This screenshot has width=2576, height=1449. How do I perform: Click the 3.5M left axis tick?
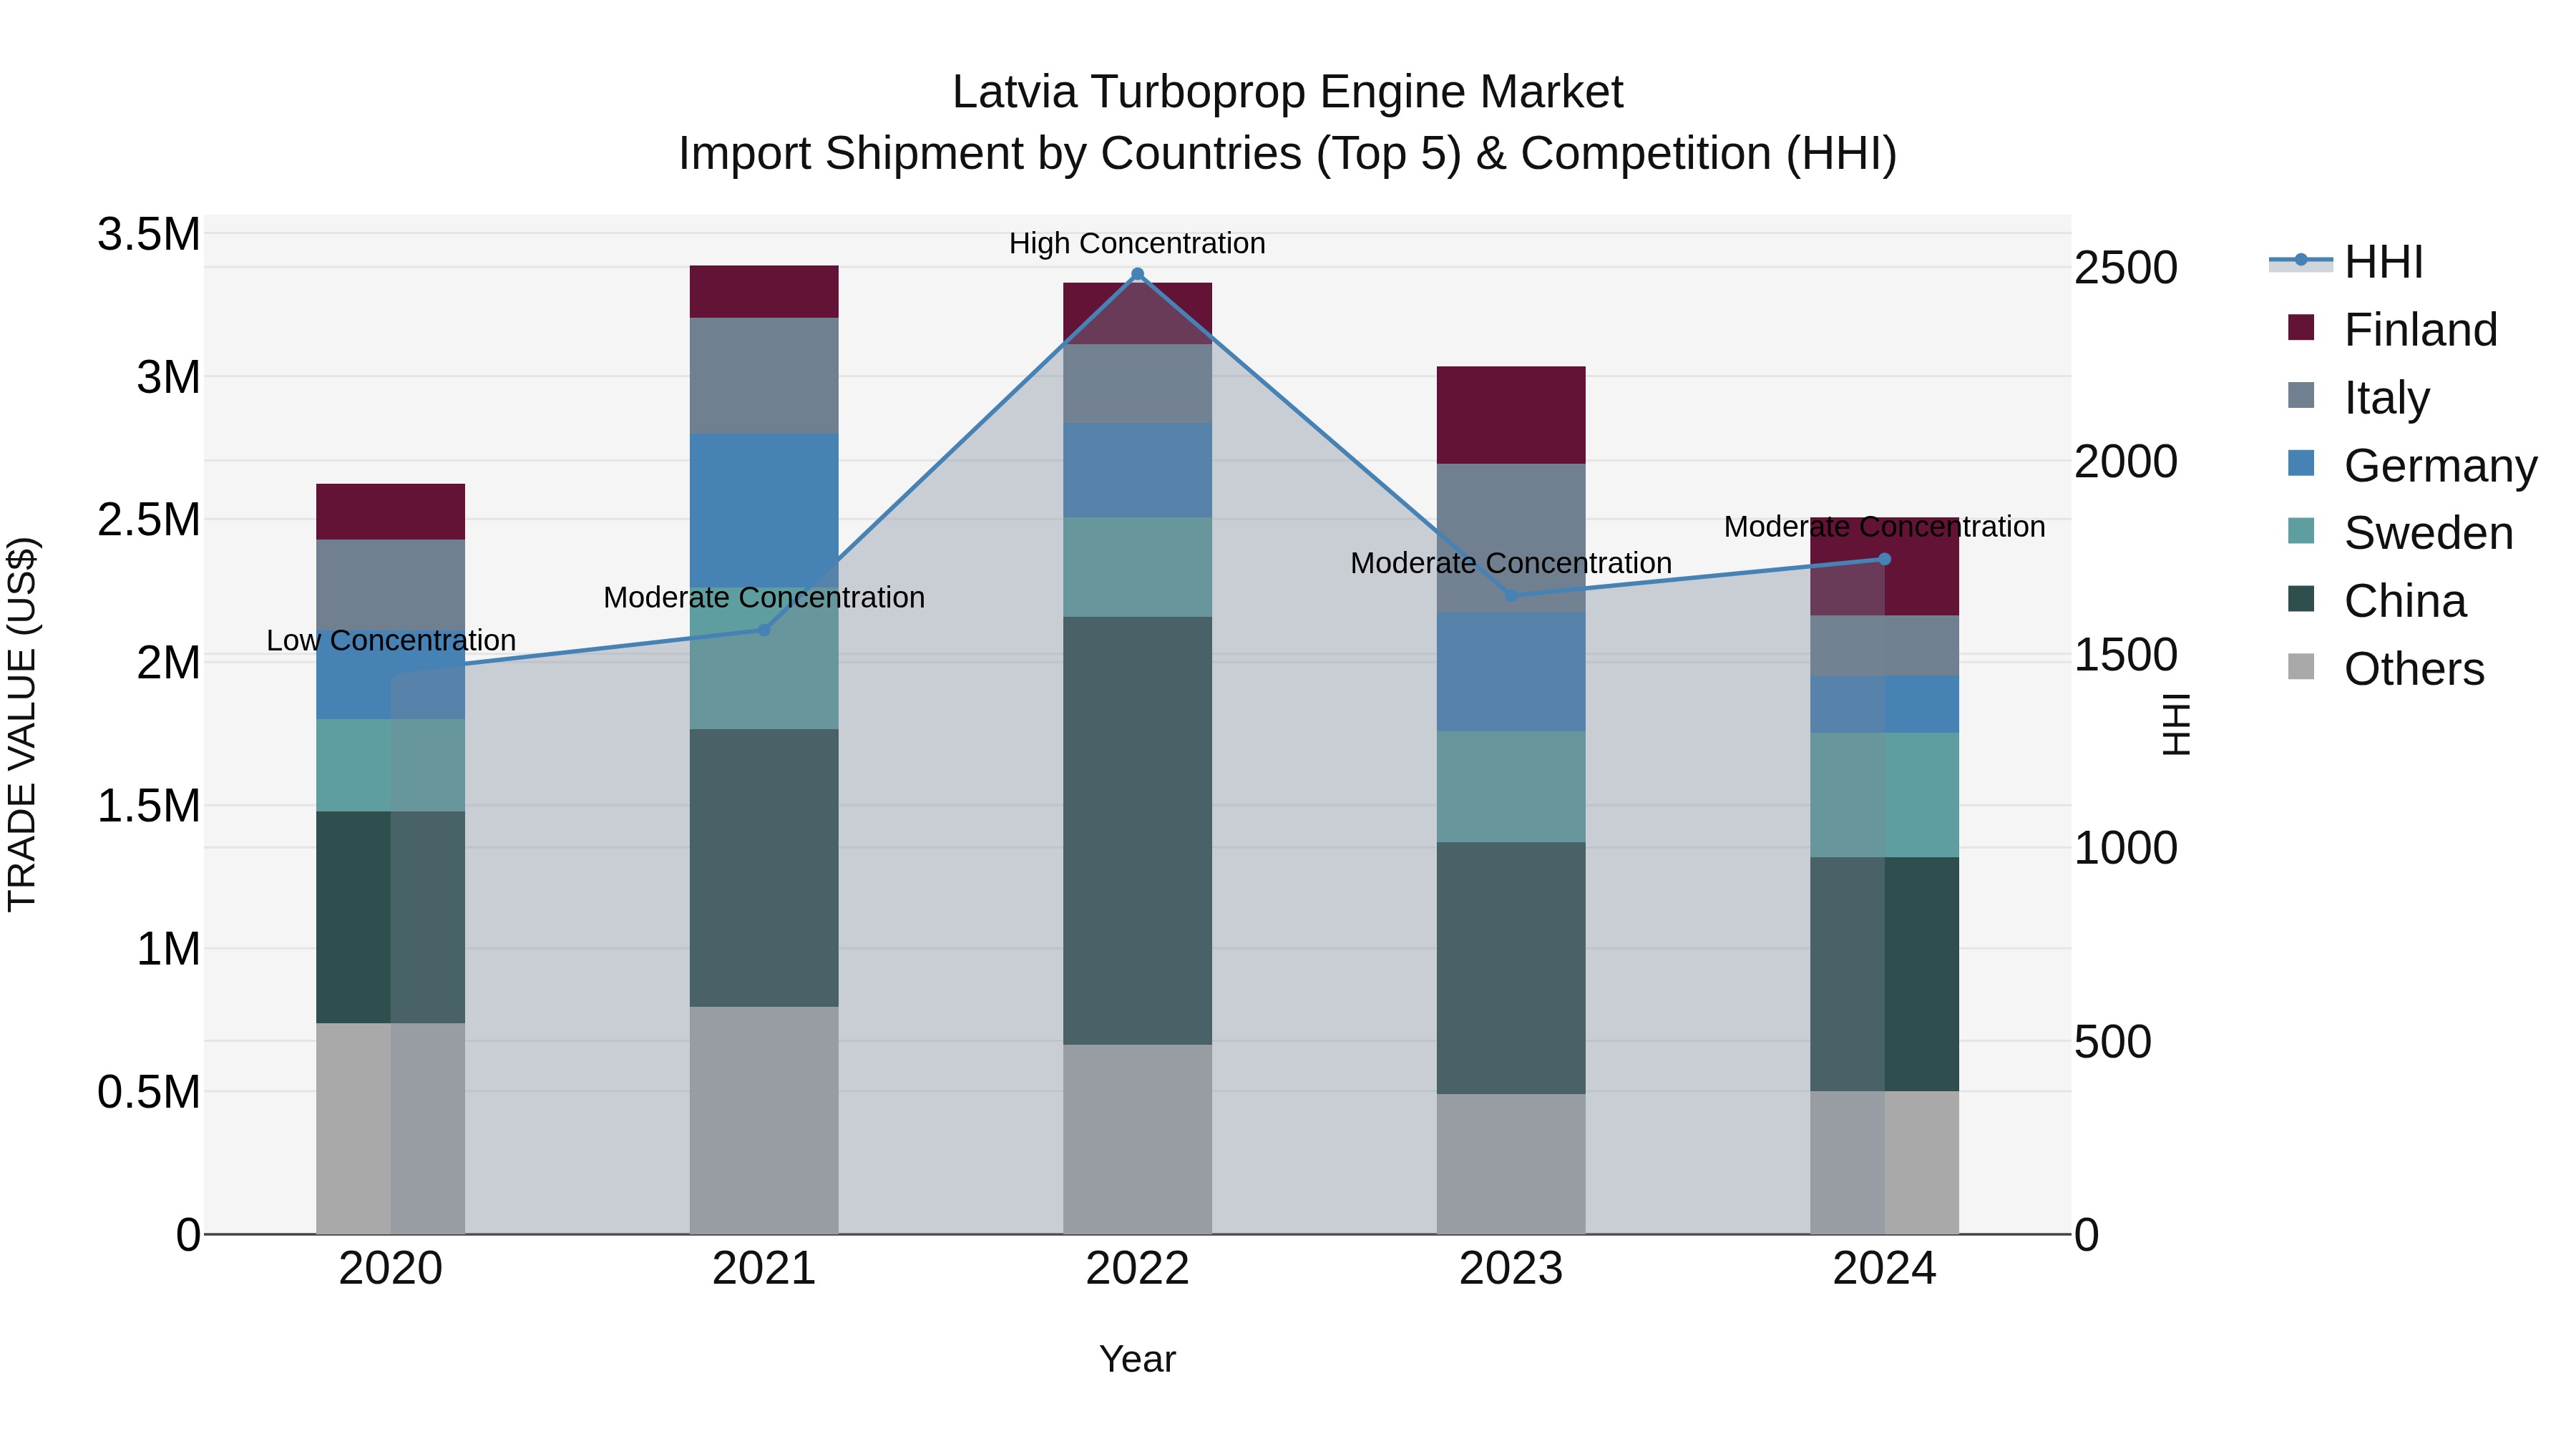coord(149,234)
